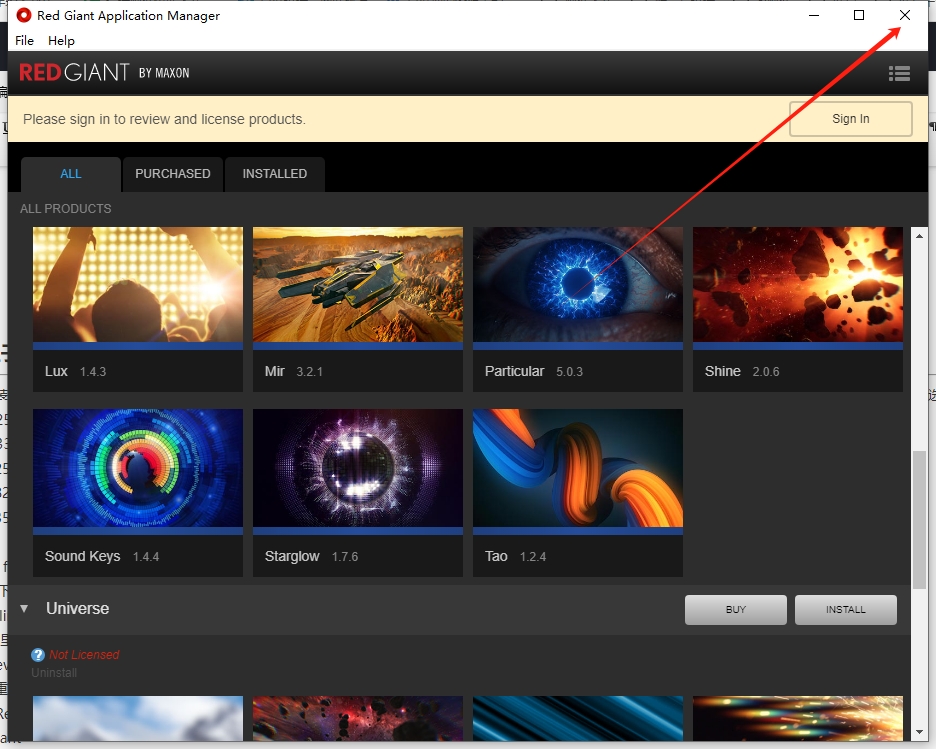Click the Universe section heading

tap(78, 609)
